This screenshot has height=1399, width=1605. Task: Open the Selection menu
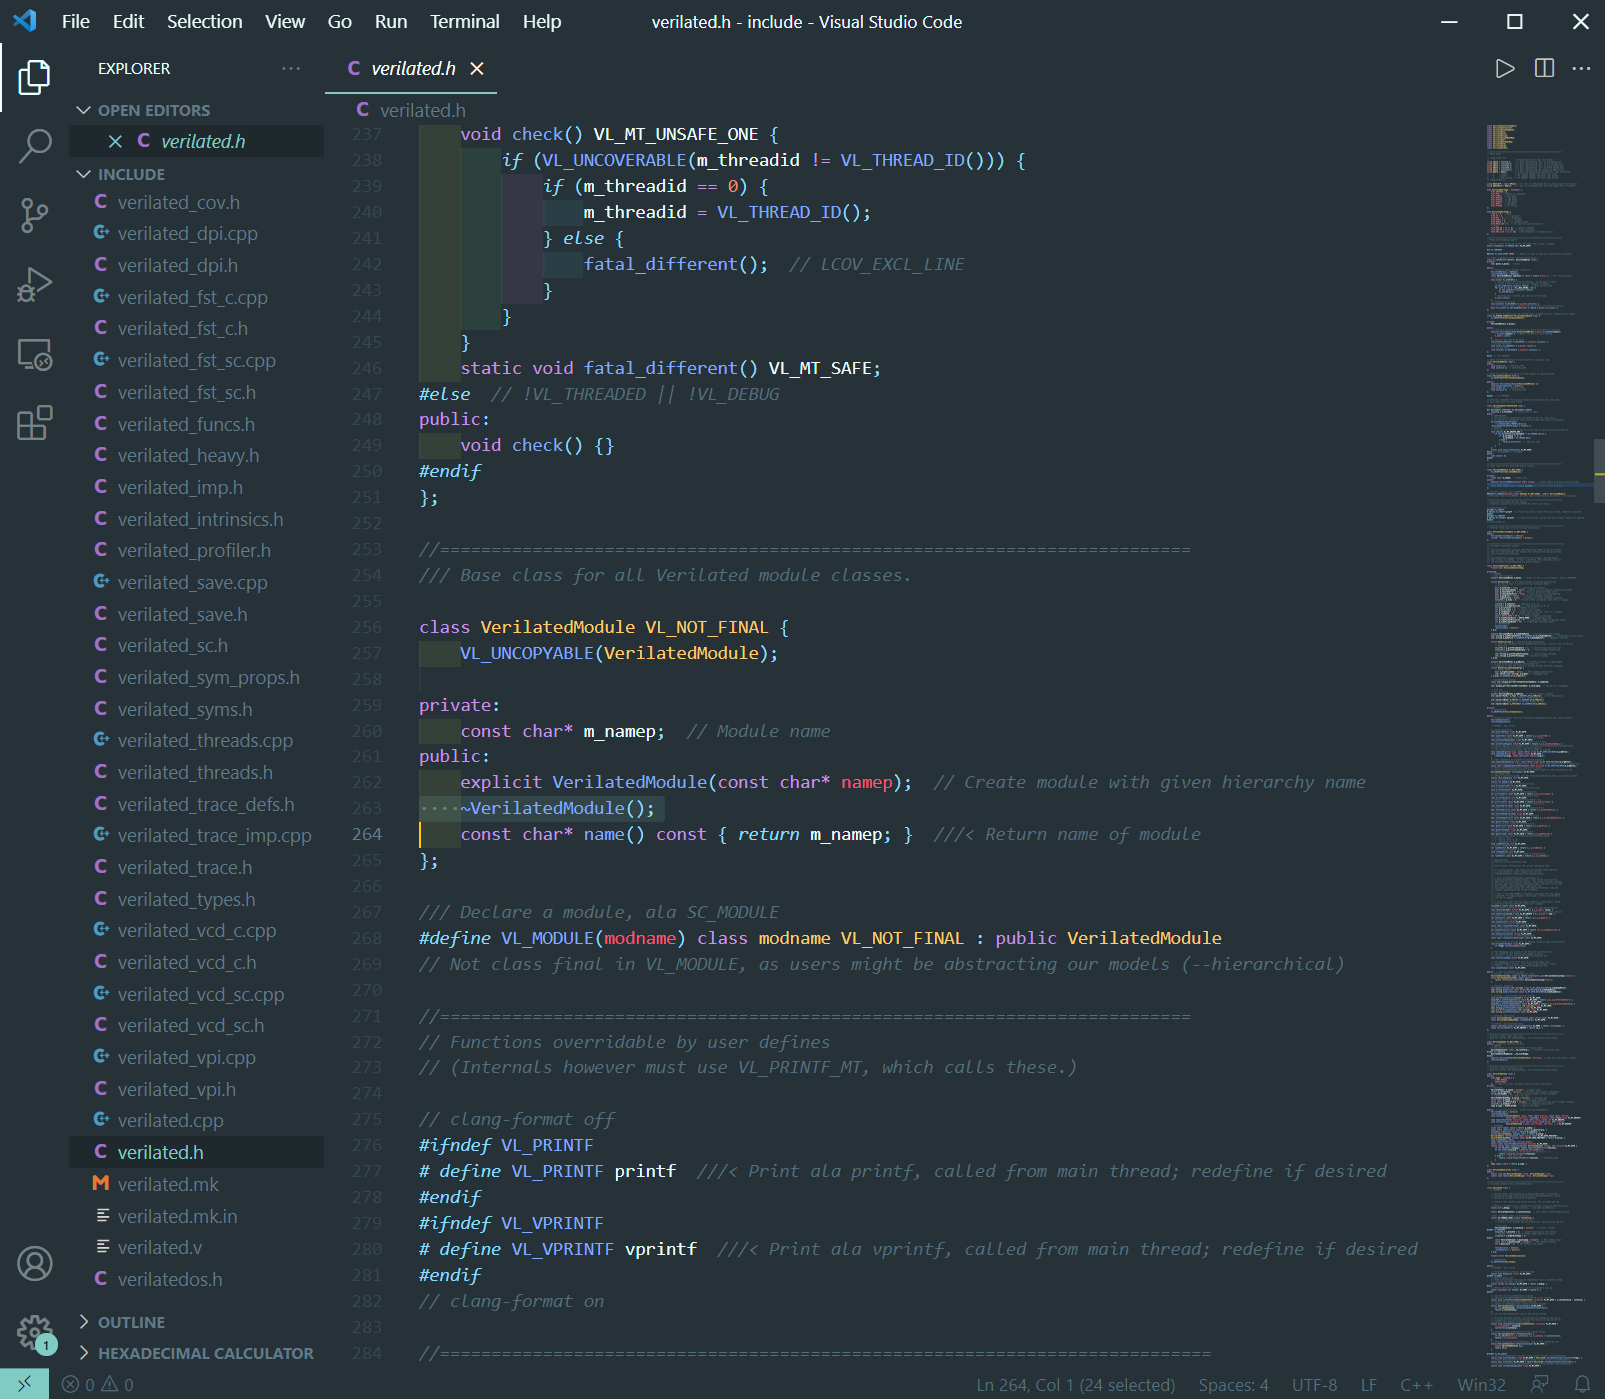[x=204, y=21]
